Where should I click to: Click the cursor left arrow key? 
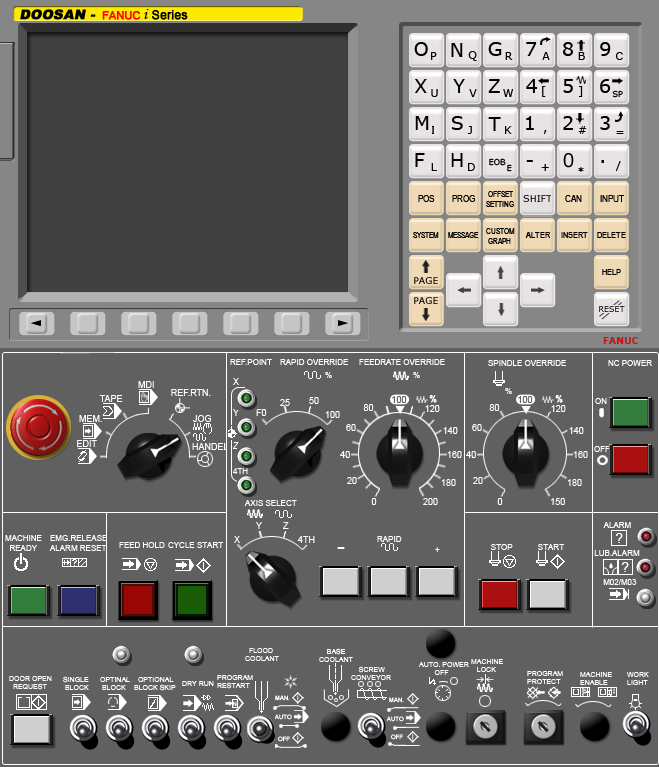(x=463, y=290)
